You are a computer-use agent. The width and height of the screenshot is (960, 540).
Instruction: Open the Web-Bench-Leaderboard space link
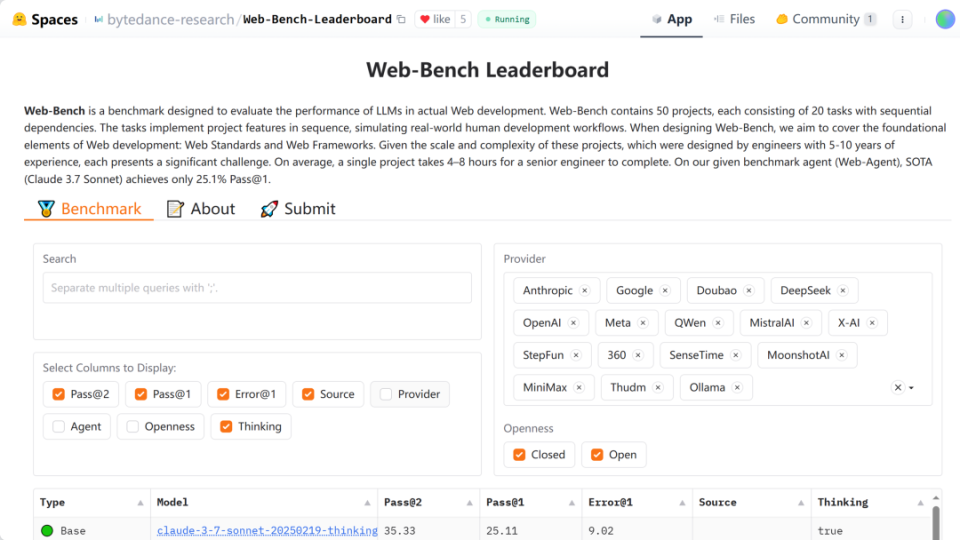(x=317, y=20)
